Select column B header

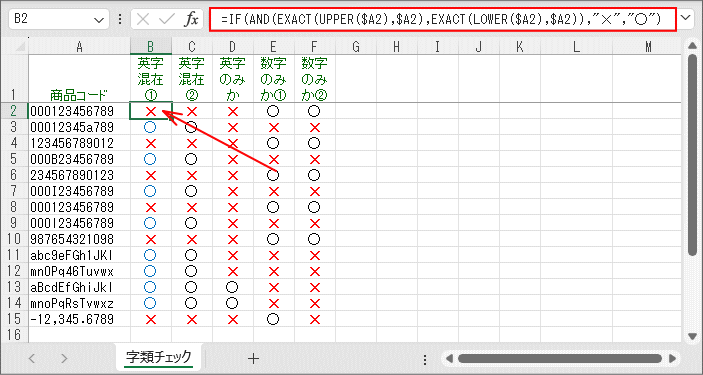coord(151,47)
